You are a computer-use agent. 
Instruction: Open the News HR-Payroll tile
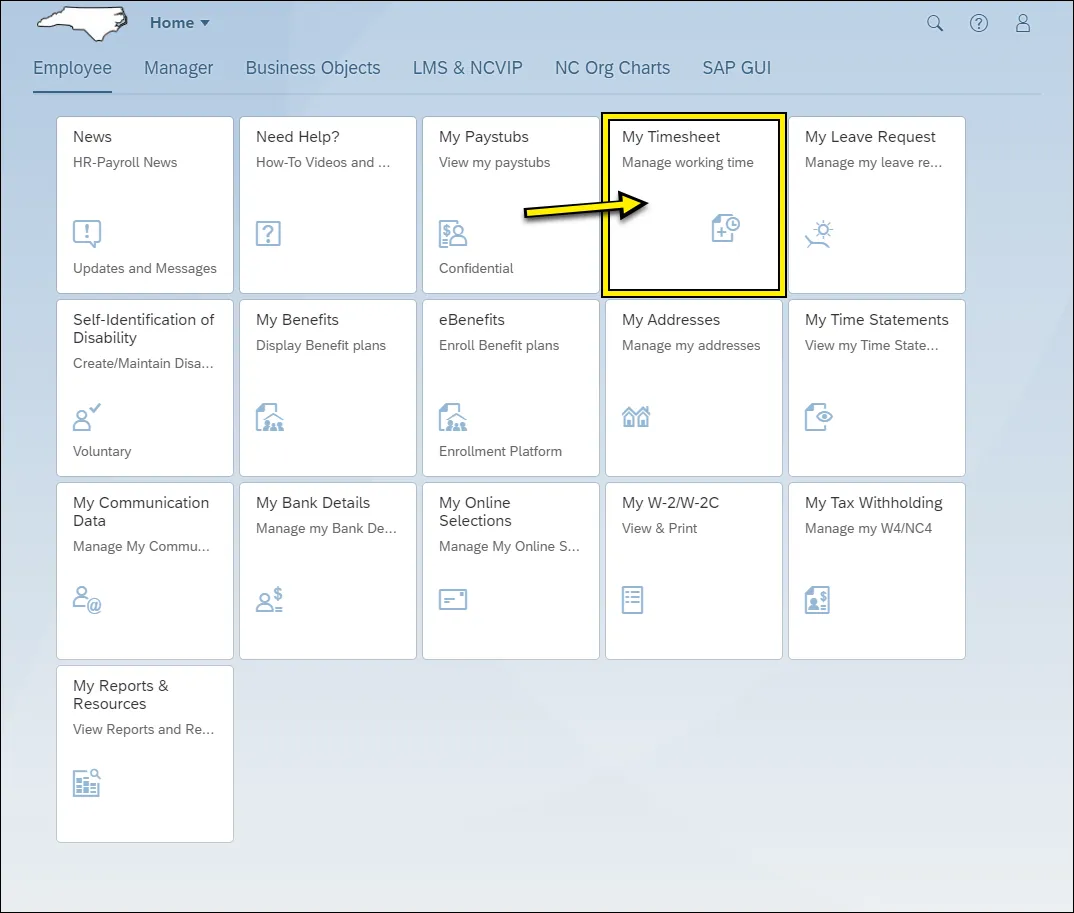pyautogui.click(x=144, y=204)
